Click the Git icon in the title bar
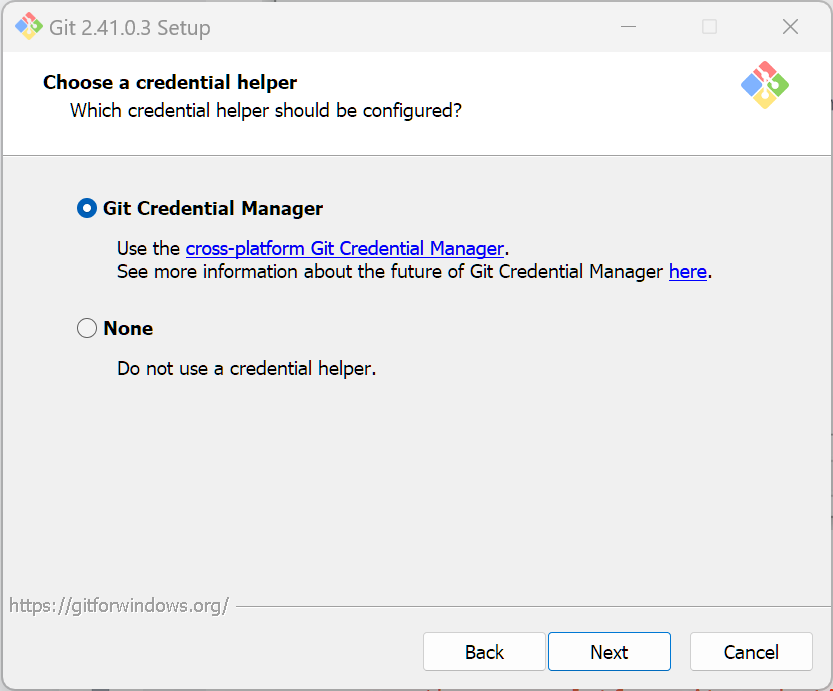 29,27
